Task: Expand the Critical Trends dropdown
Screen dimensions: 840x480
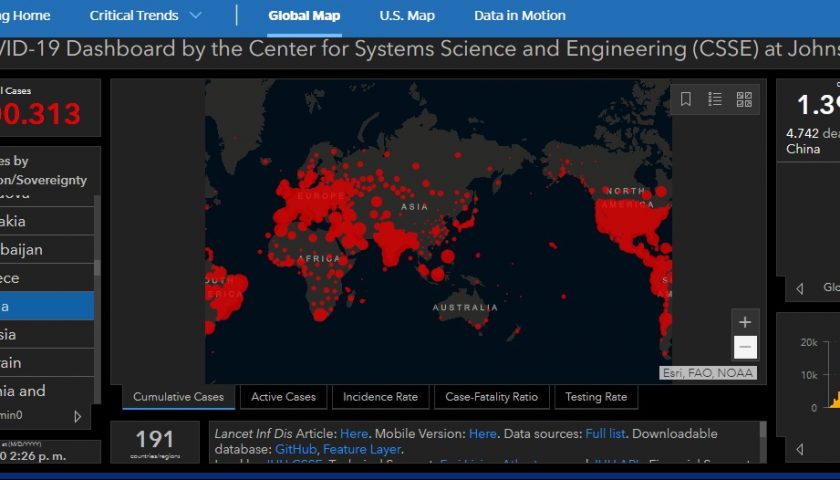Action: click(195, 16)
